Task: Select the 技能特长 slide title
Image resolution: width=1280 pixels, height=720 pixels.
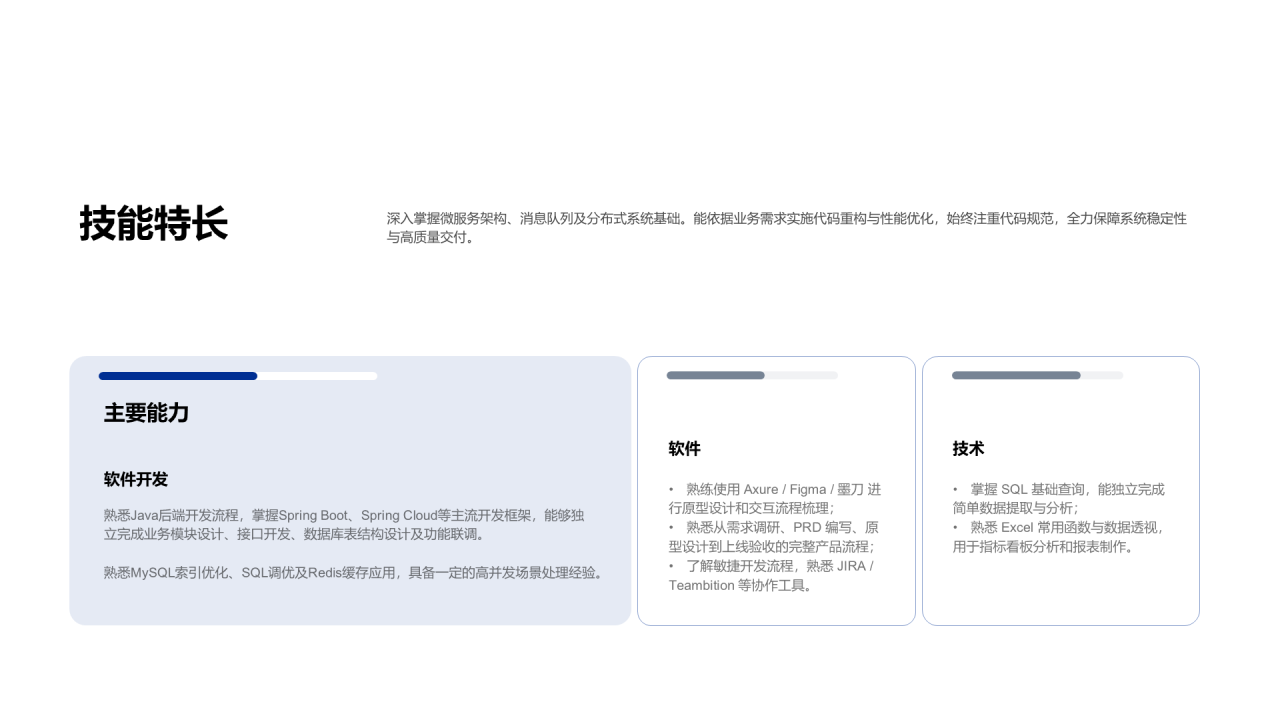Action: pos(154,223)
